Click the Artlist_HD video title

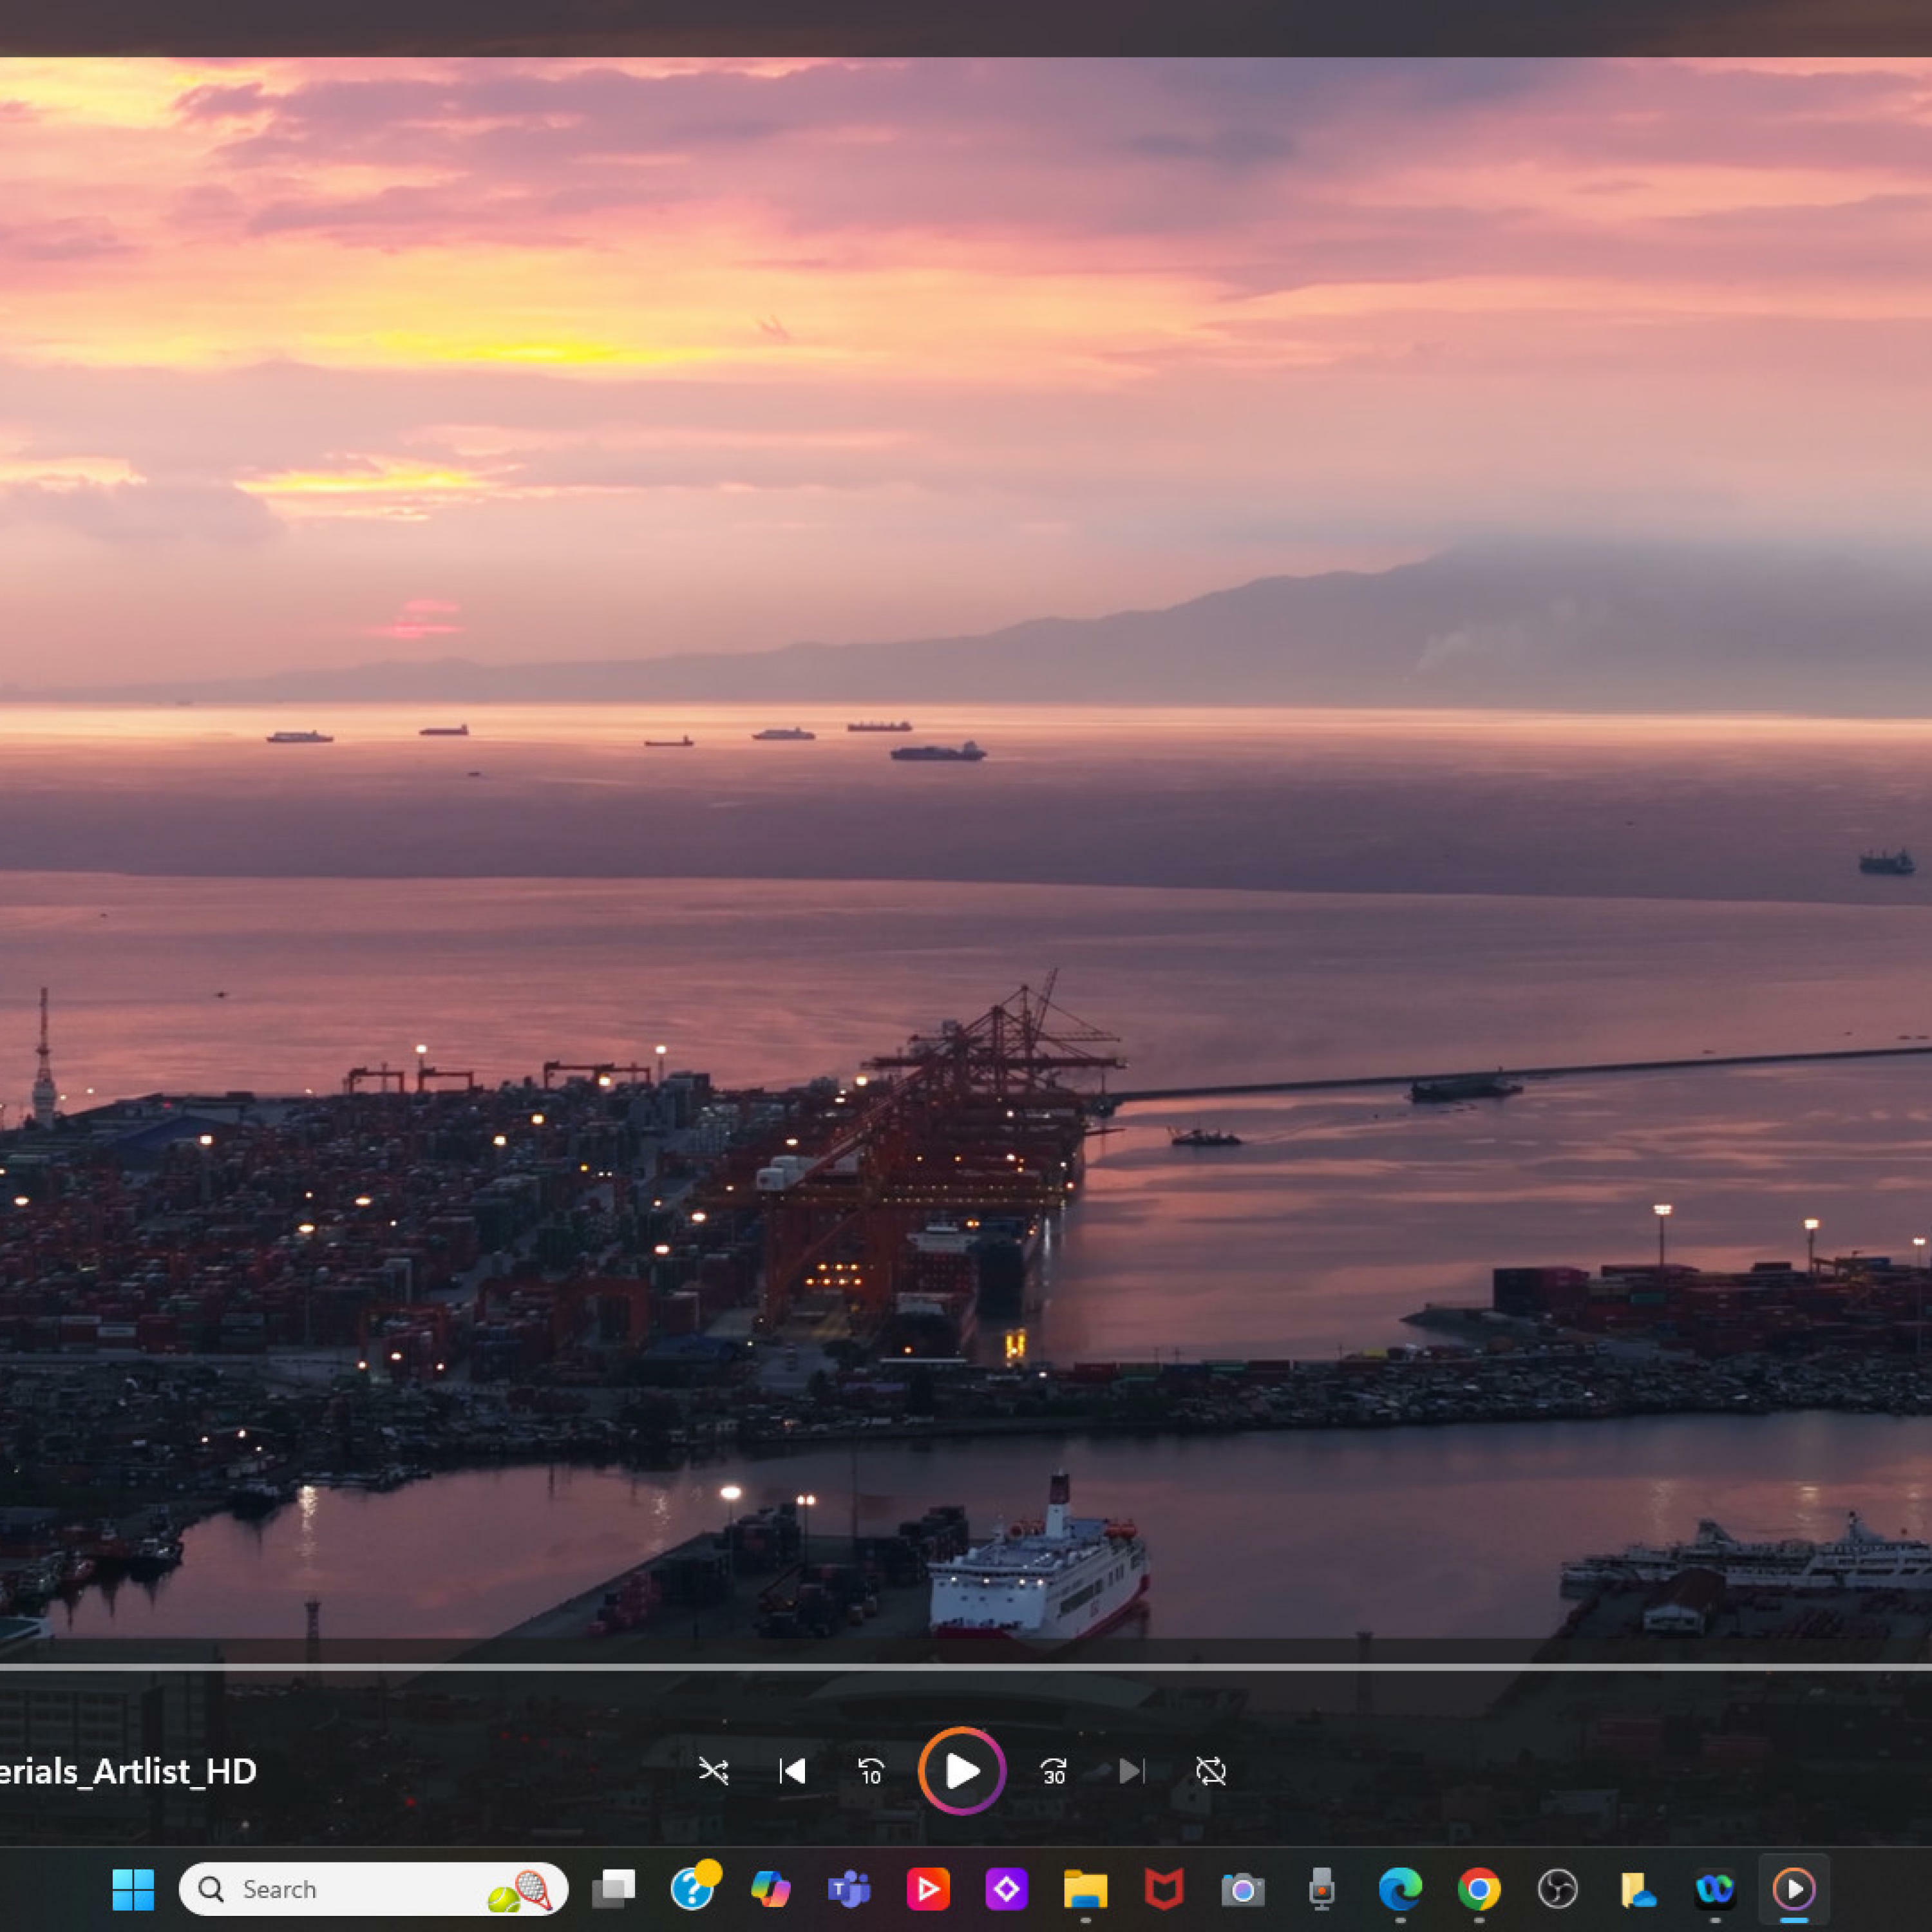128,1771
